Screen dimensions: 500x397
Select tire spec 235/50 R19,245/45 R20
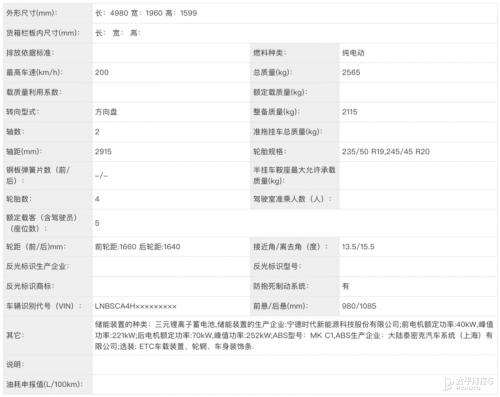(386, 152)
